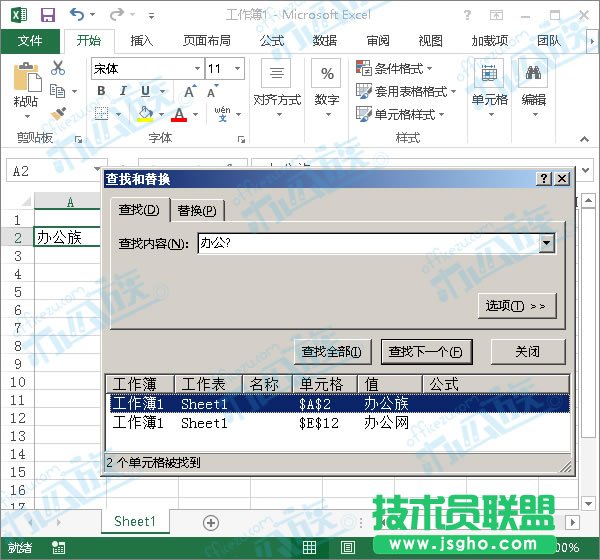The image size is (600, 560).
Task: Select the result row with $A$2 办公族
Action: 339,404
